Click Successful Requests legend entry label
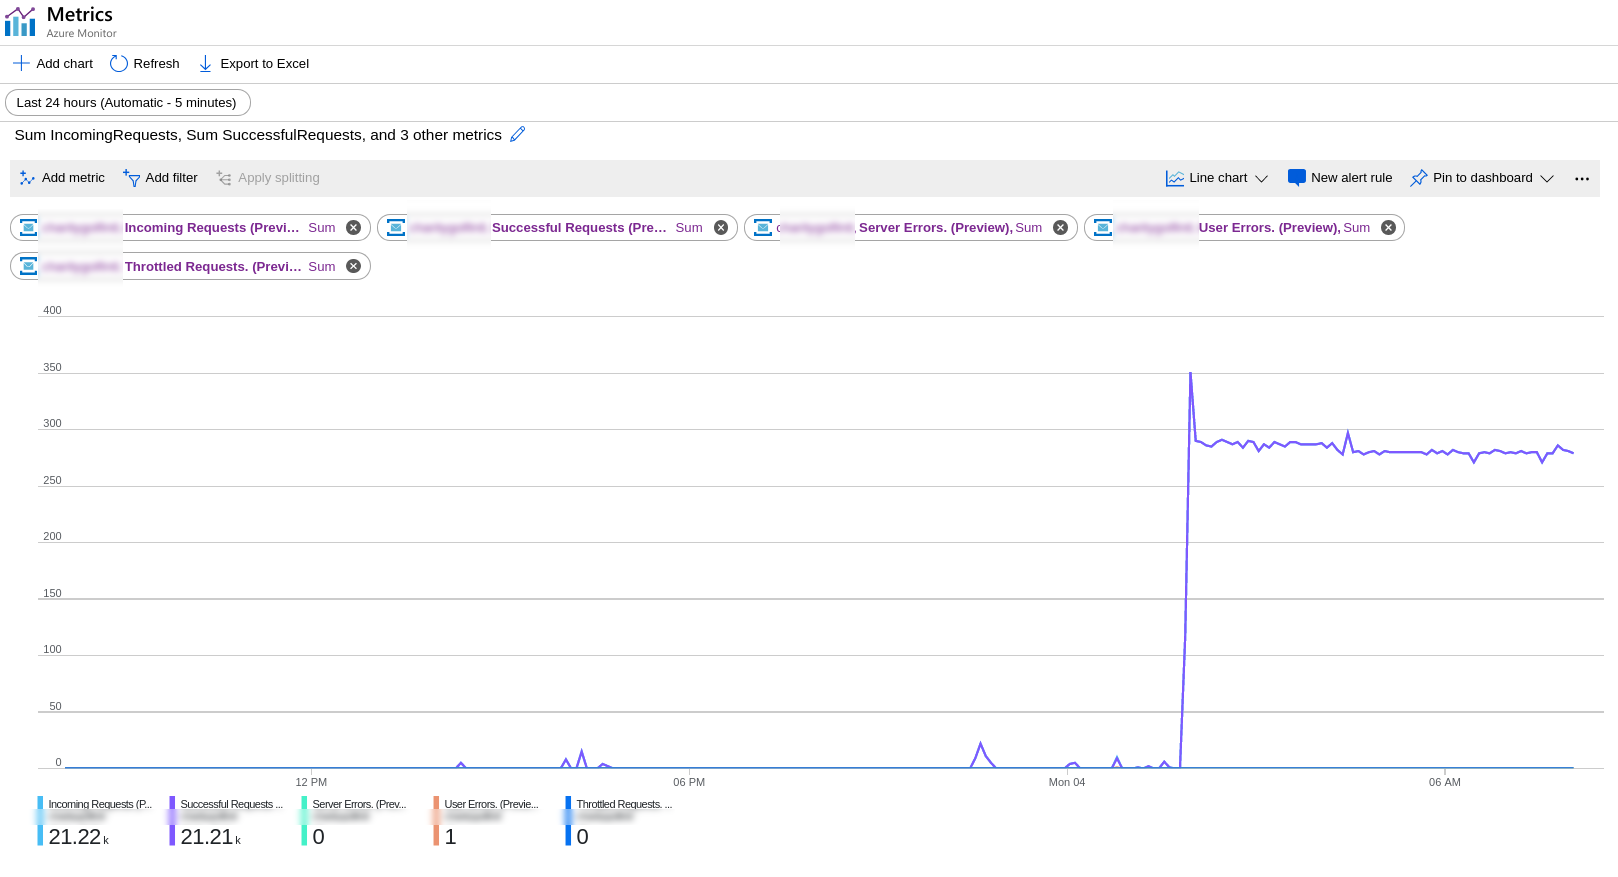 tap(232, 804)
